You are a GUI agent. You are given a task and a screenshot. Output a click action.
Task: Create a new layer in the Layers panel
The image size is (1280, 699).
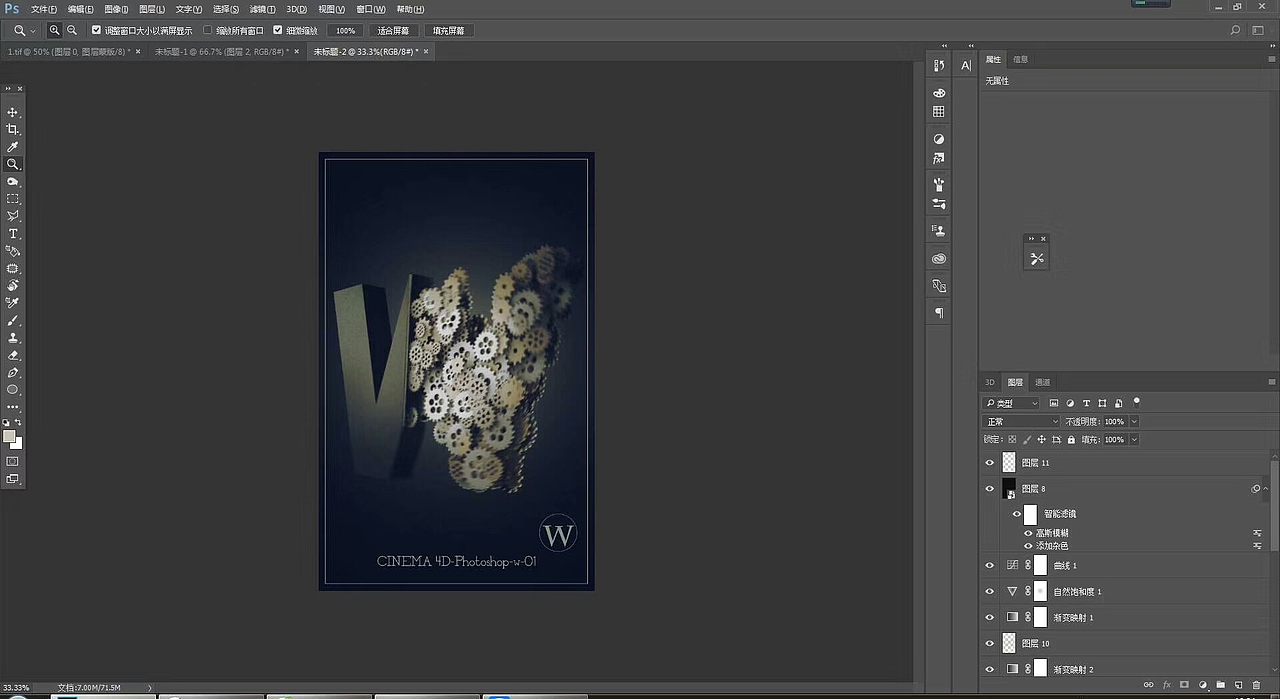point(1238,685)
